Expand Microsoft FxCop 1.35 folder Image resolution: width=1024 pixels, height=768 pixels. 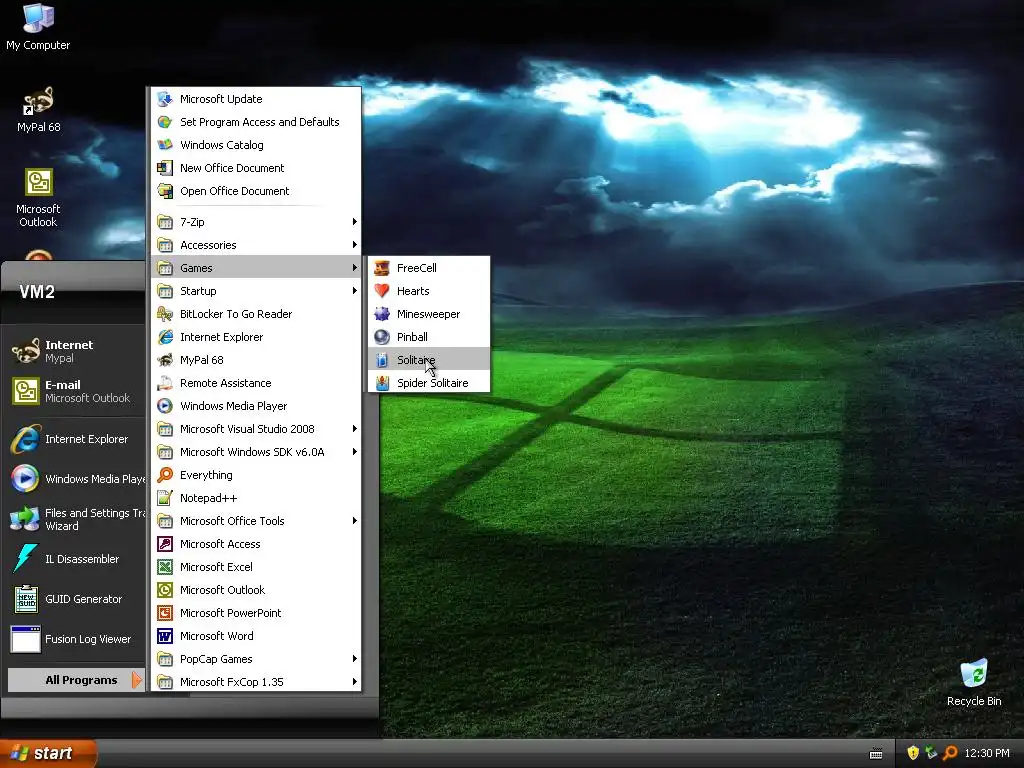pyautogui.click(x=256, y=682)
